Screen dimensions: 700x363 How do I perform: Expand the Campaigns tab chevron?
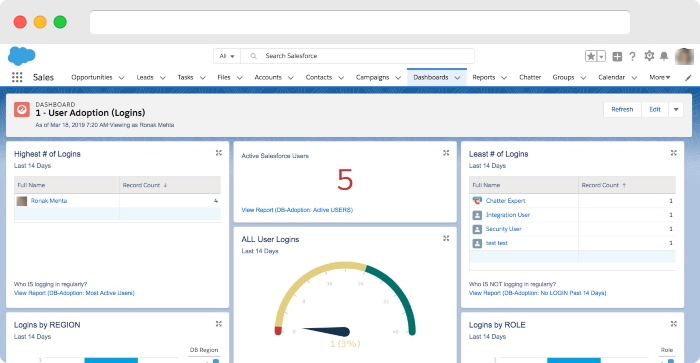tap(398, 78)
